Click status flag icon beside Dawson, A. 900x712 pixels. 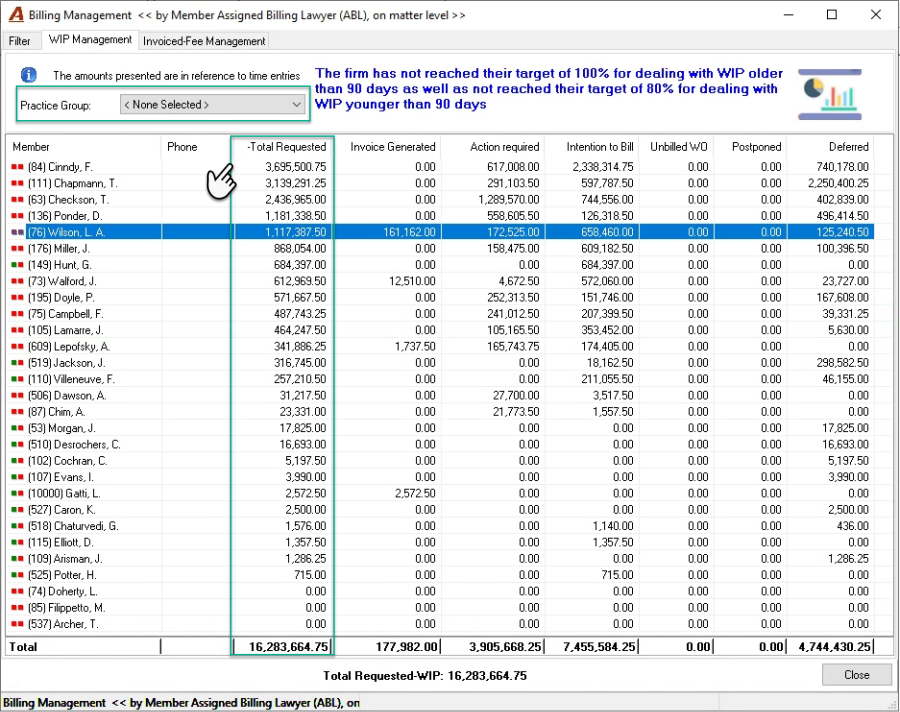pyautogui.click(x=17, y=396)
